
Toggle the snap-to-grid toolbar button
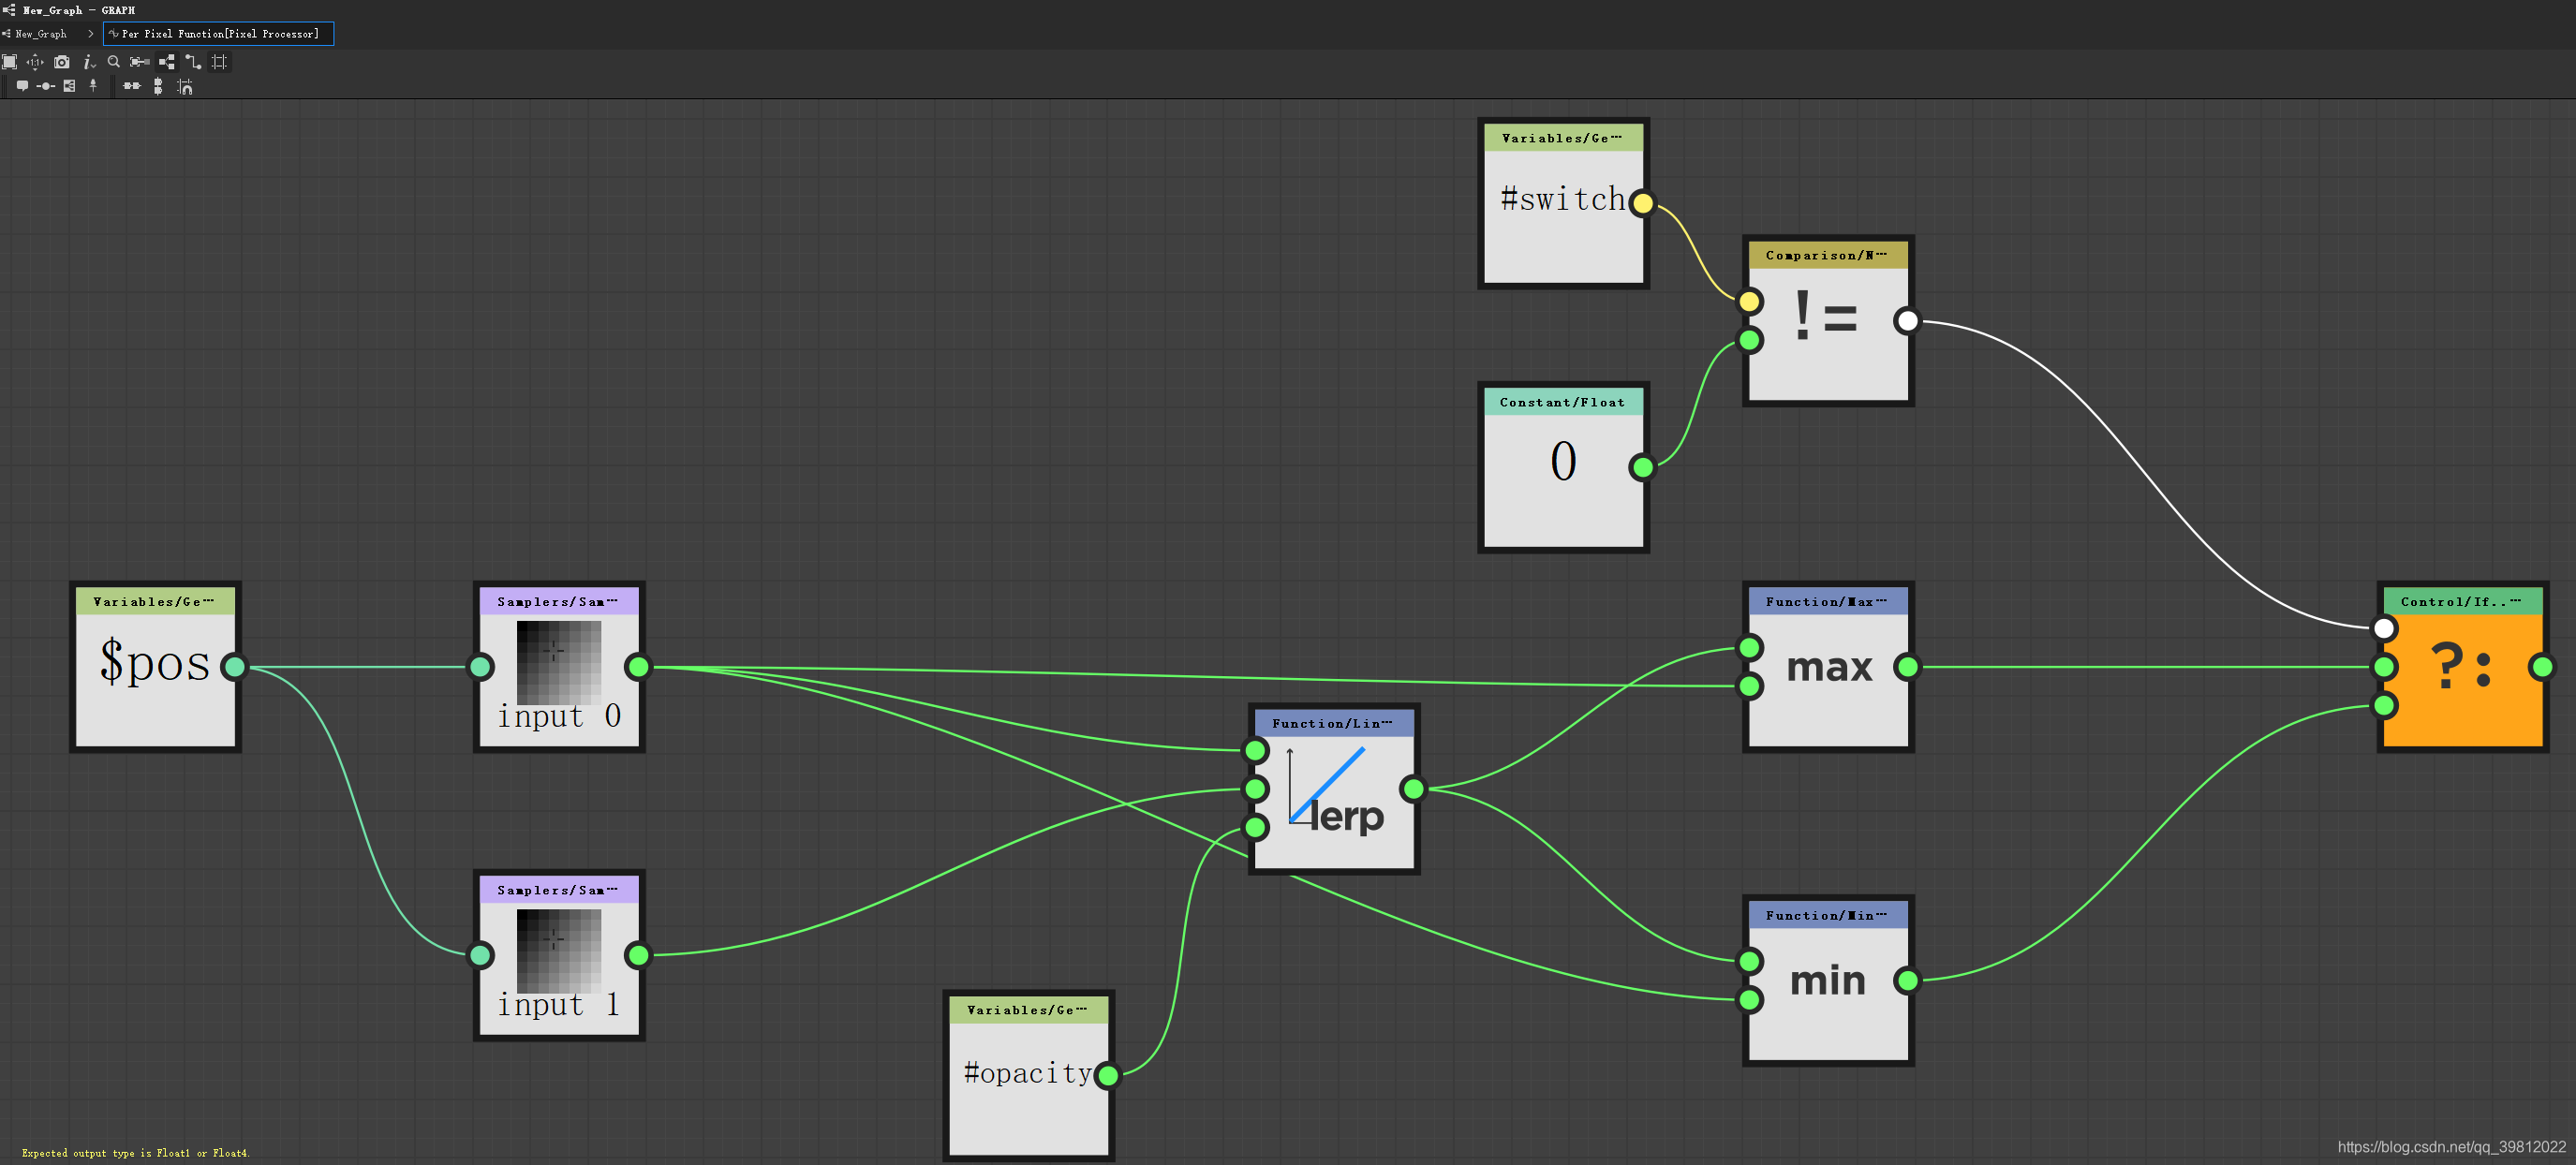(220, 61)
